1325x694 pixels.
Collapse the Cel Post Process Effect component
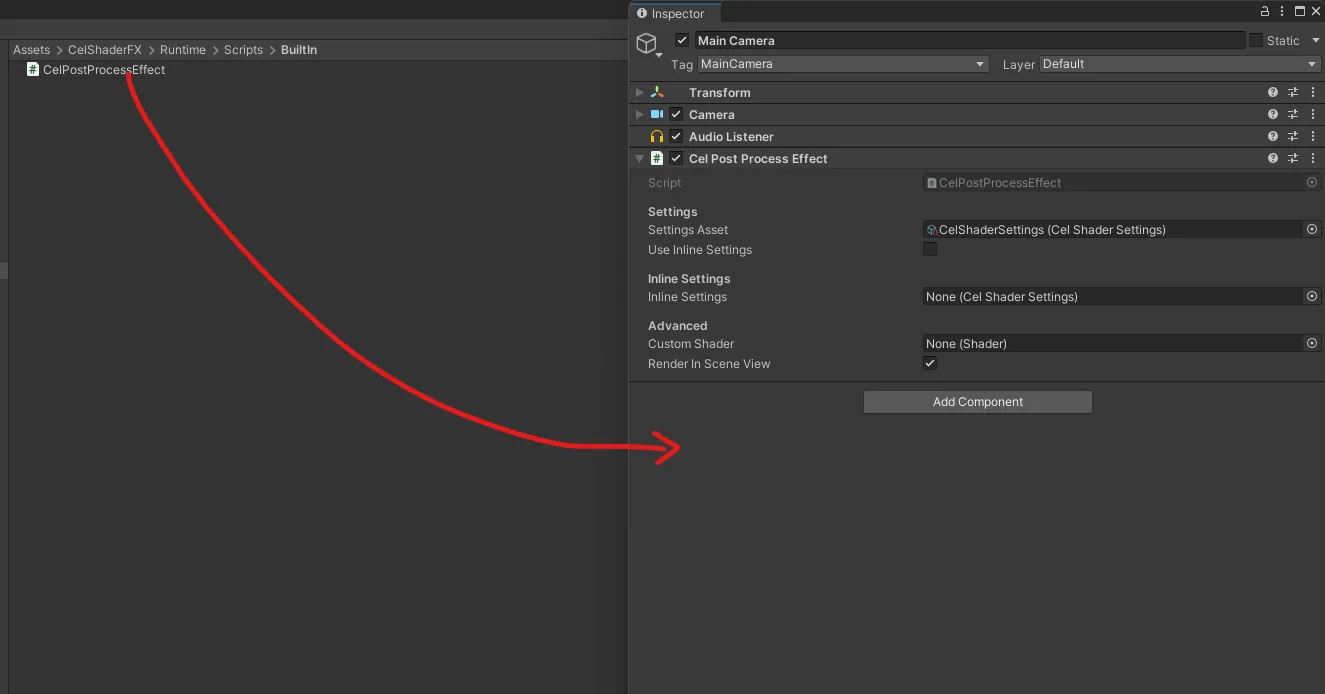(x=640, y=158)
